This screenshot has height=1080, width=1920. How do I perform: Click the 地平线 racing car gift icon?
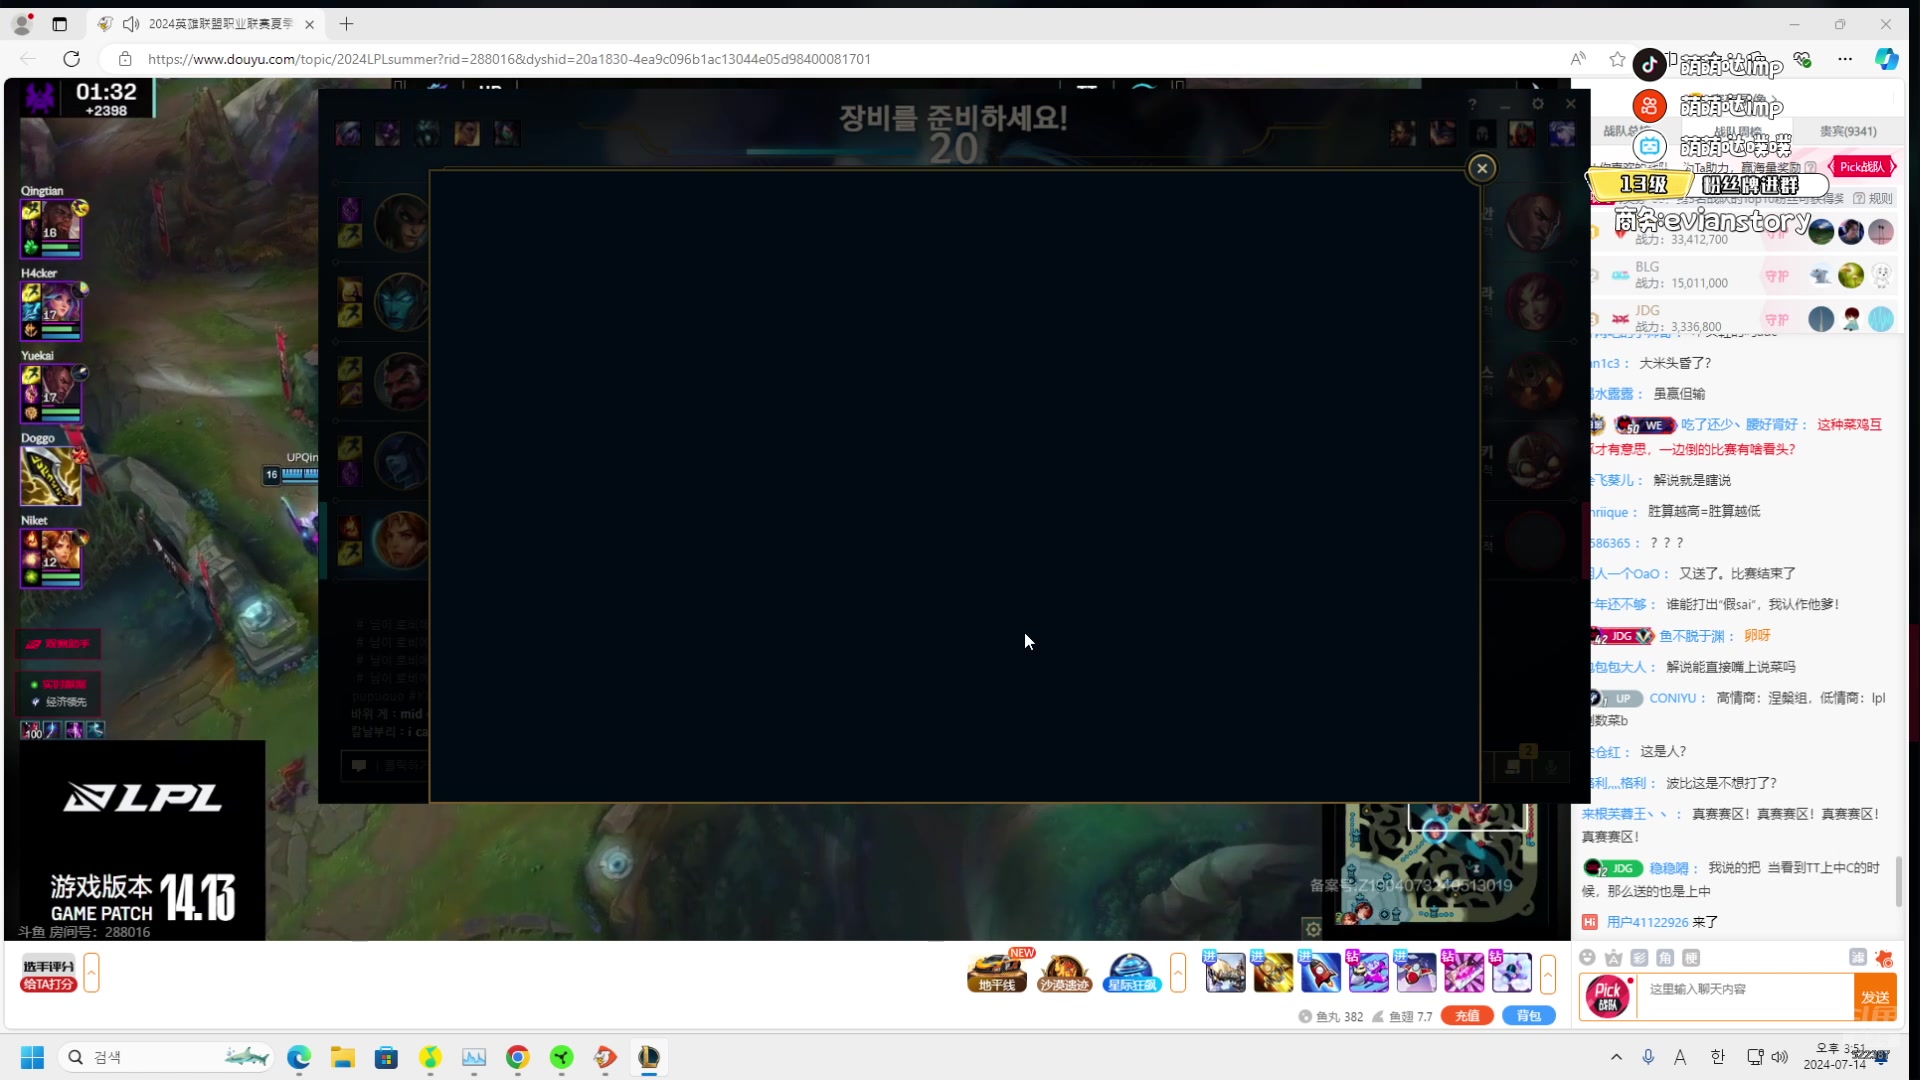[x=997, y=971]
